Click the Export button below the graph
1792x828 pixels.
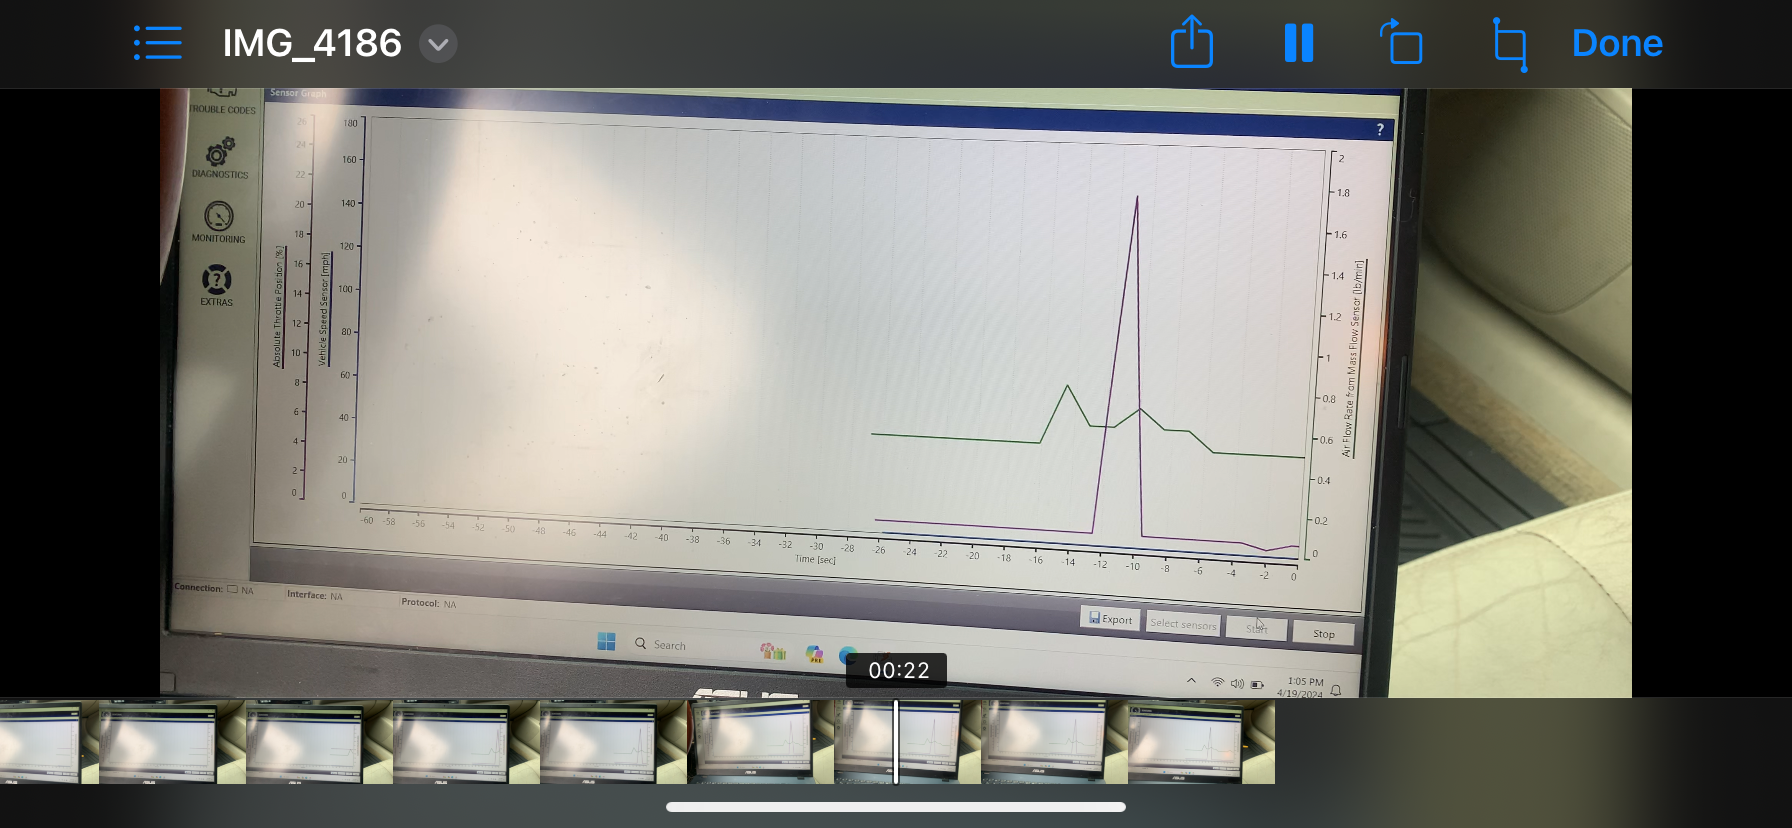pyautogui.click(x=1110, y=619)
